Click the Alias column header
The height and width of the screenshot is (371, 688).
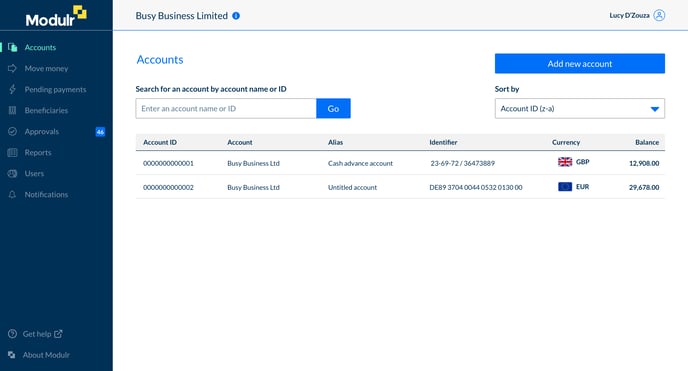pos(335,143)
